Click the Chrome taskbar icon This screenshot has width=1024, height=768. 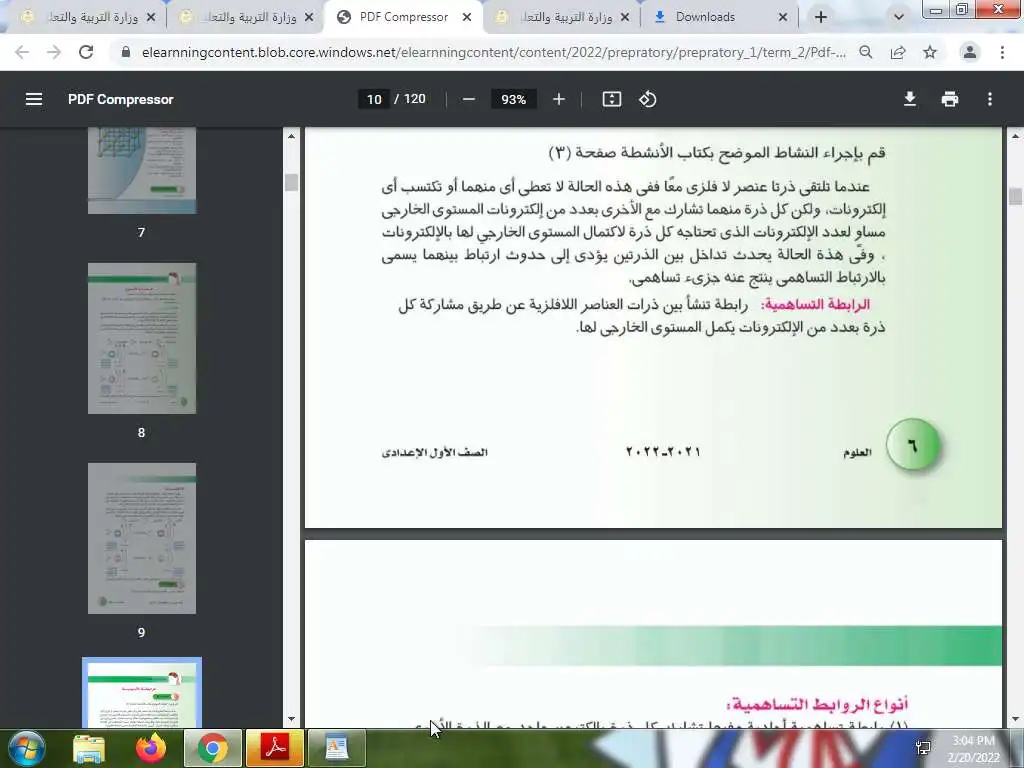pos(213,748)
